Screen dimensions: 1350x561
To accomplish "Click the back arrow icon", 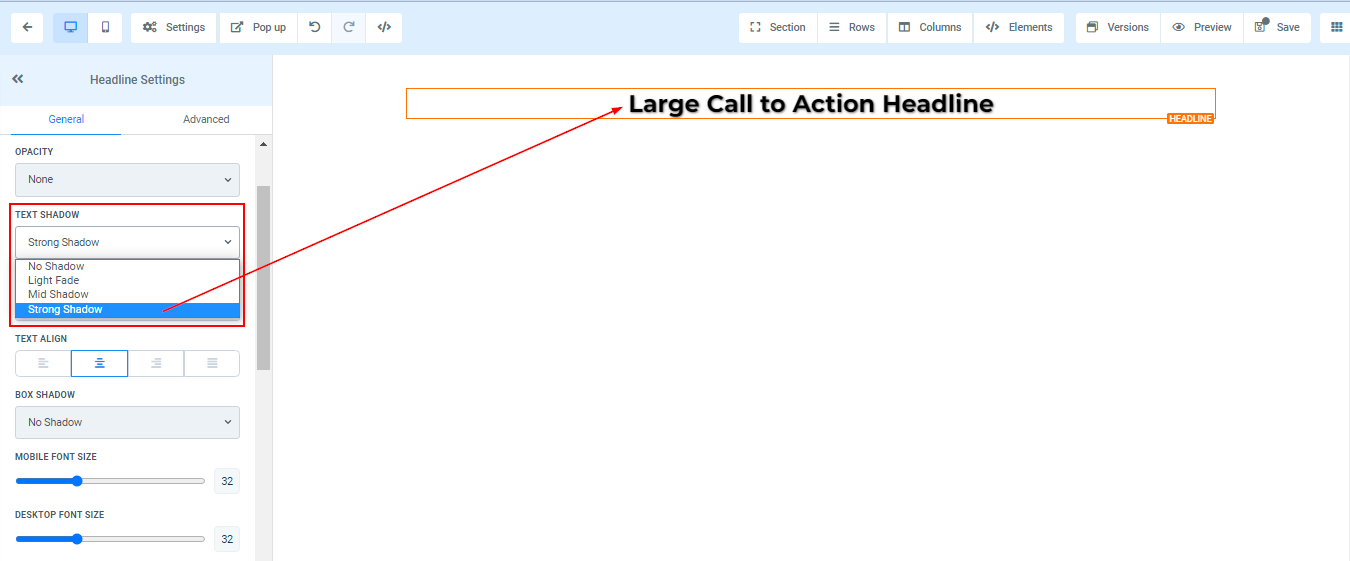I will (27, 27).
